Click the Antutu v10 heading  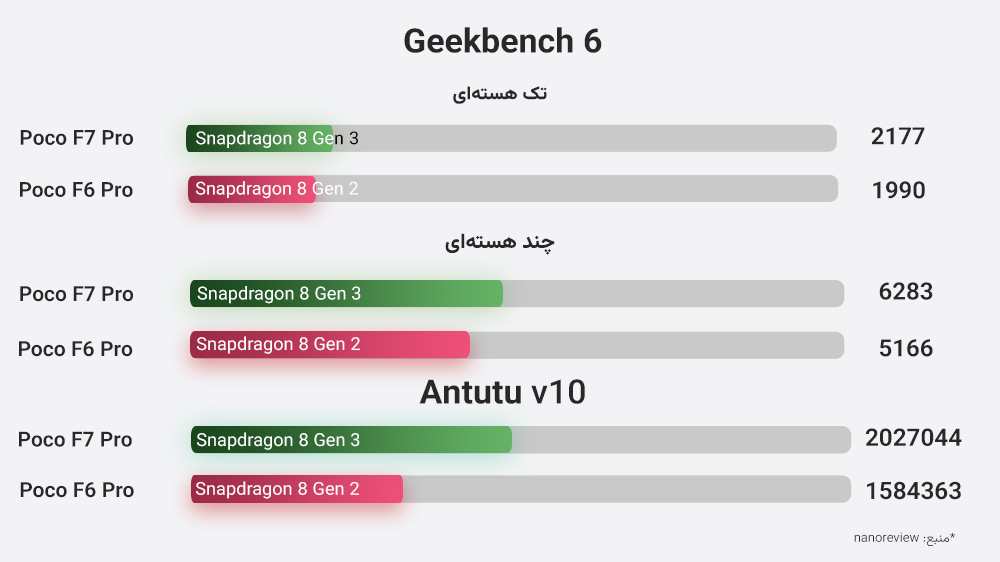pyautogui.click(x=503, y=392)
